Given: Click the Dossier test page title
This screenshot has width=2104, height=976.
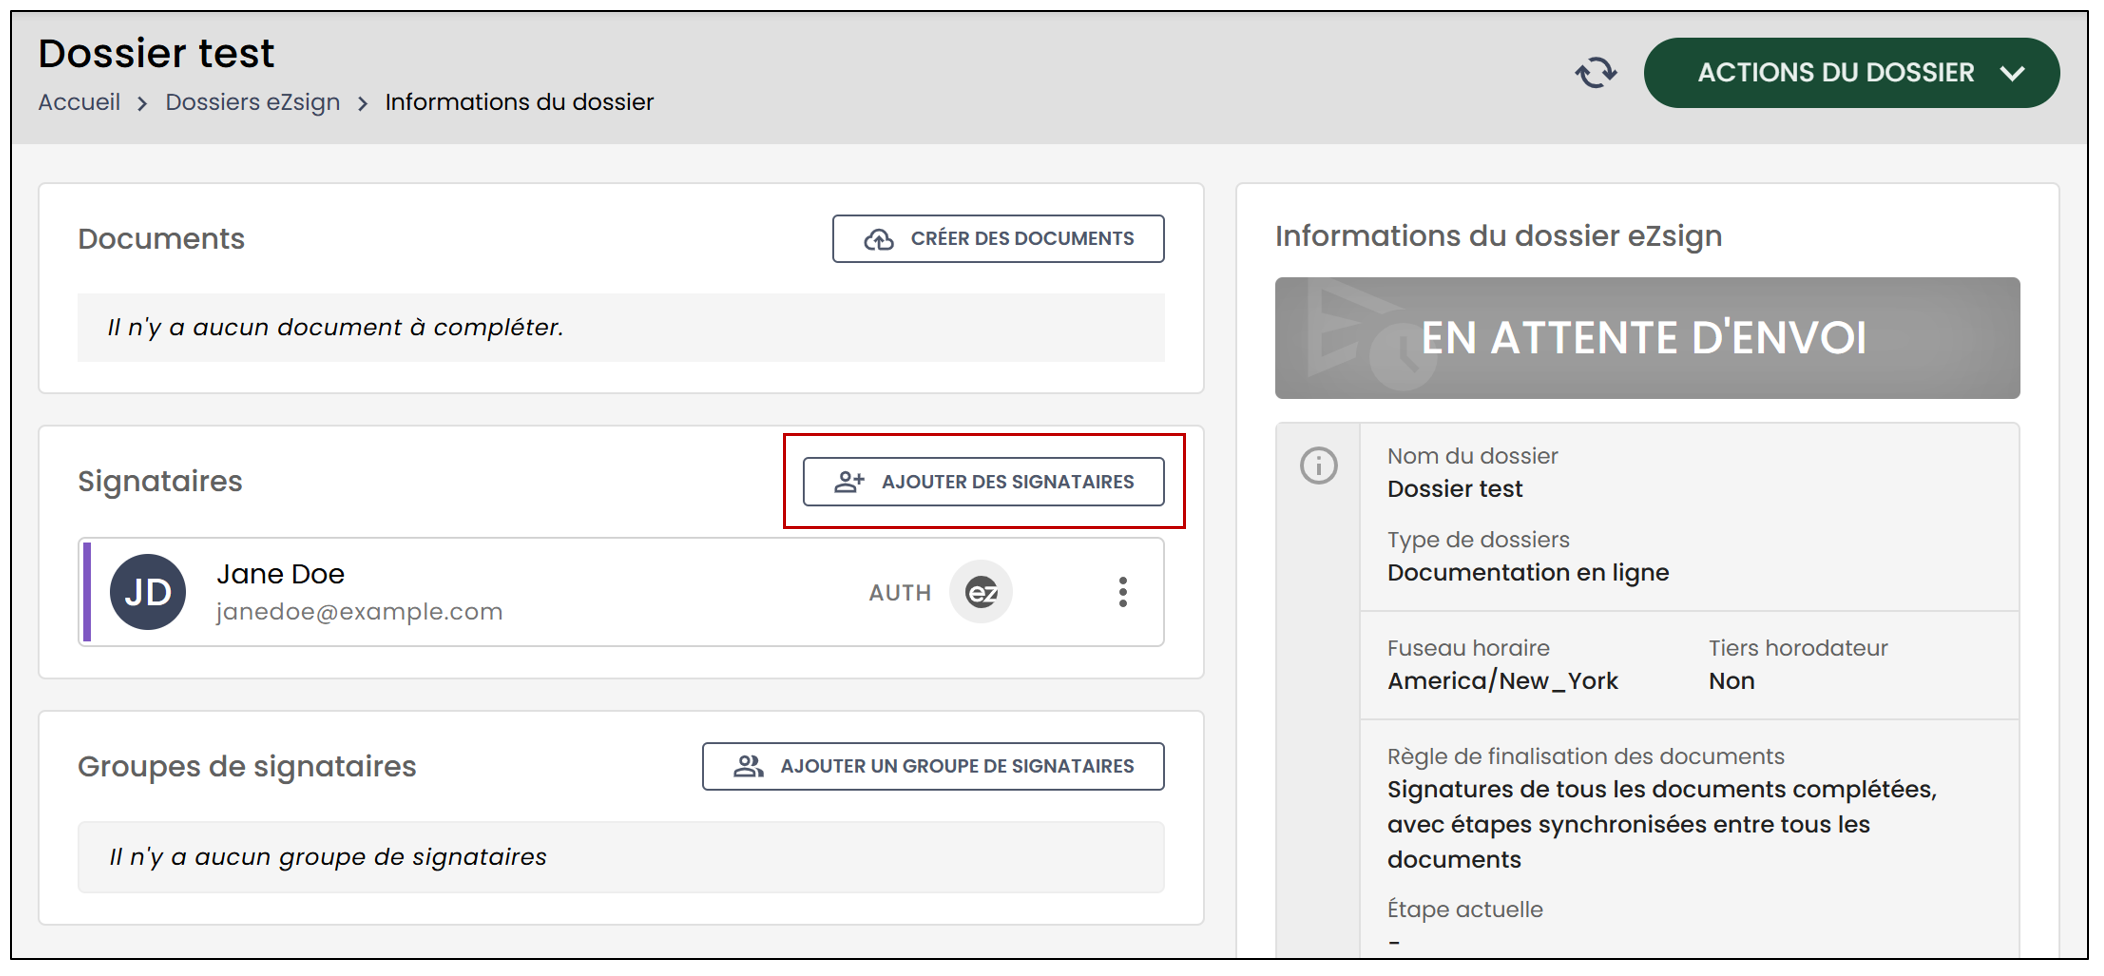Looking at the screenshot, I should 156,53.
